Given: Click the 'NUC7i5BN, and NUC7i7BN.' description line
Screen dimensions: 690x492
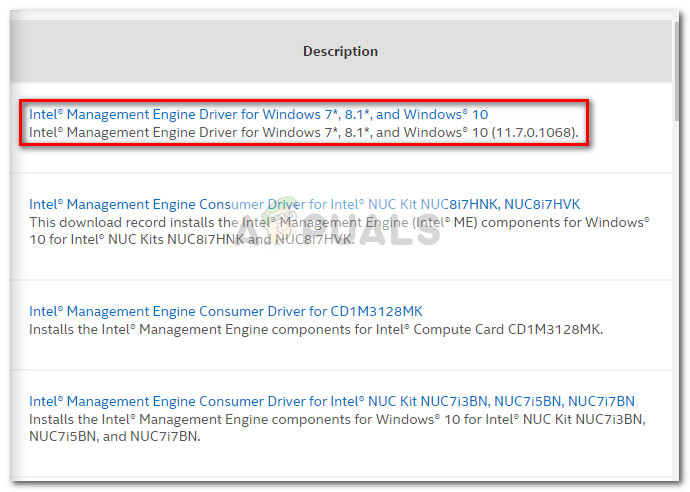Looking at the screenshot, I should pos(115,436).
